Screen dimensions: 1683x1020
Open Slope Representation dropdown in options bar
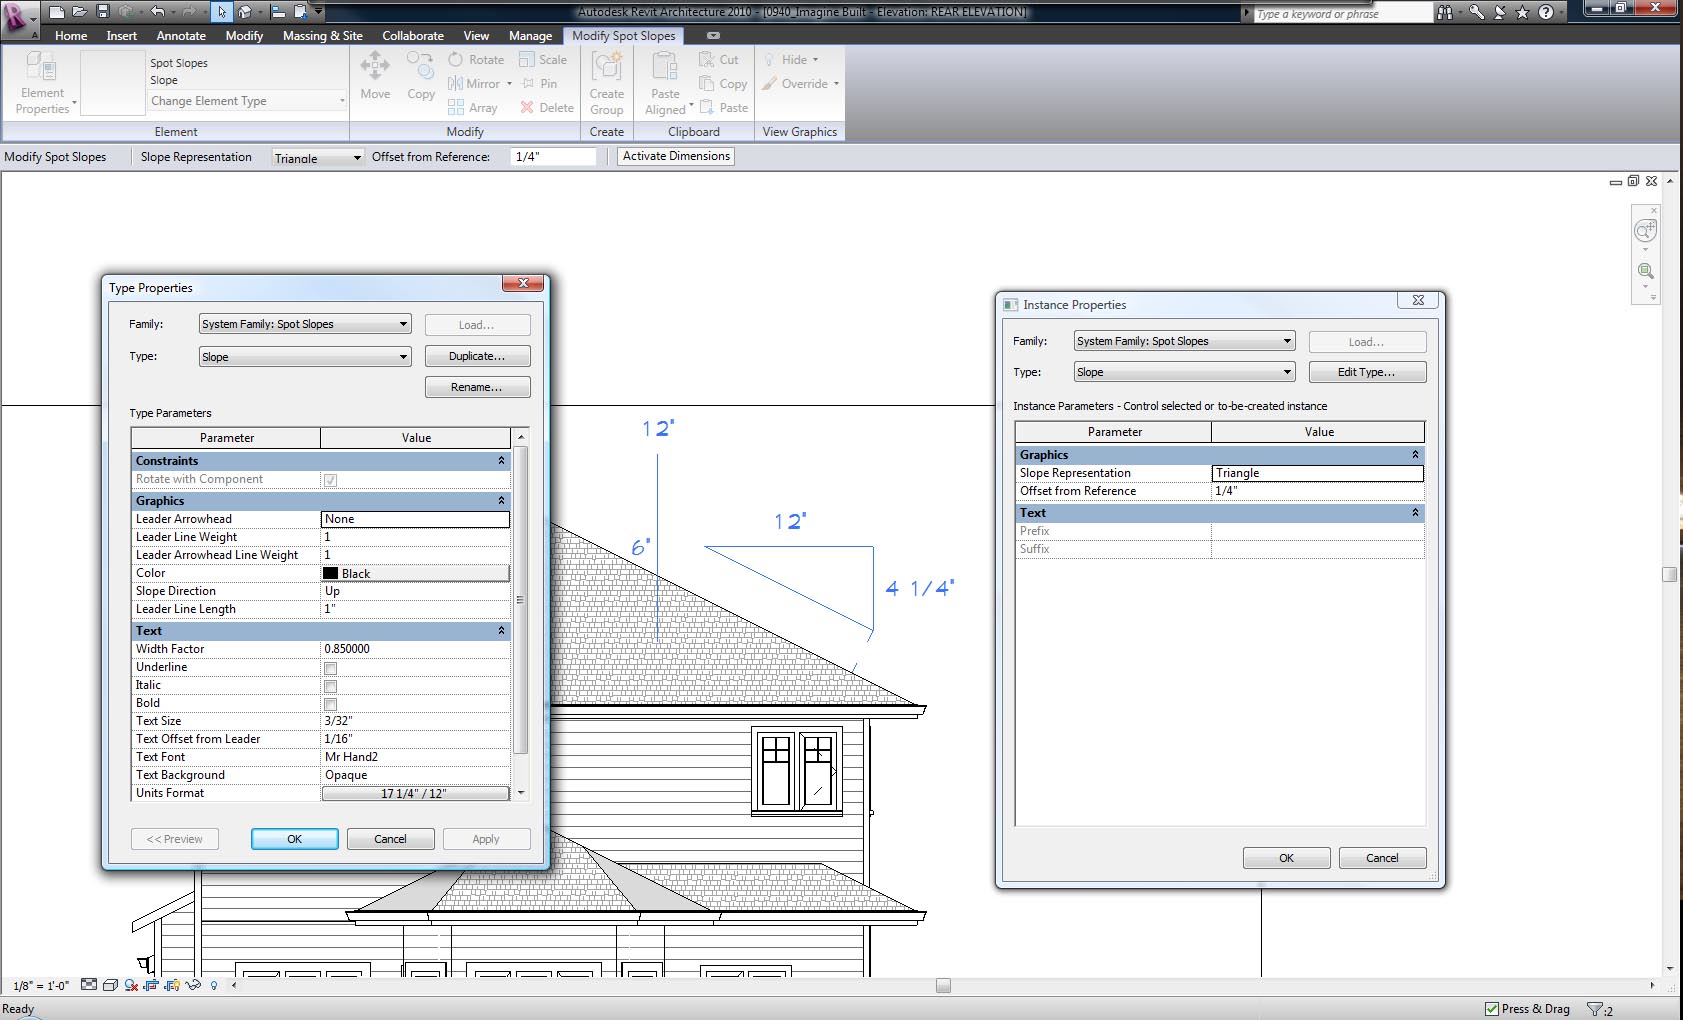tap(318, 158)
